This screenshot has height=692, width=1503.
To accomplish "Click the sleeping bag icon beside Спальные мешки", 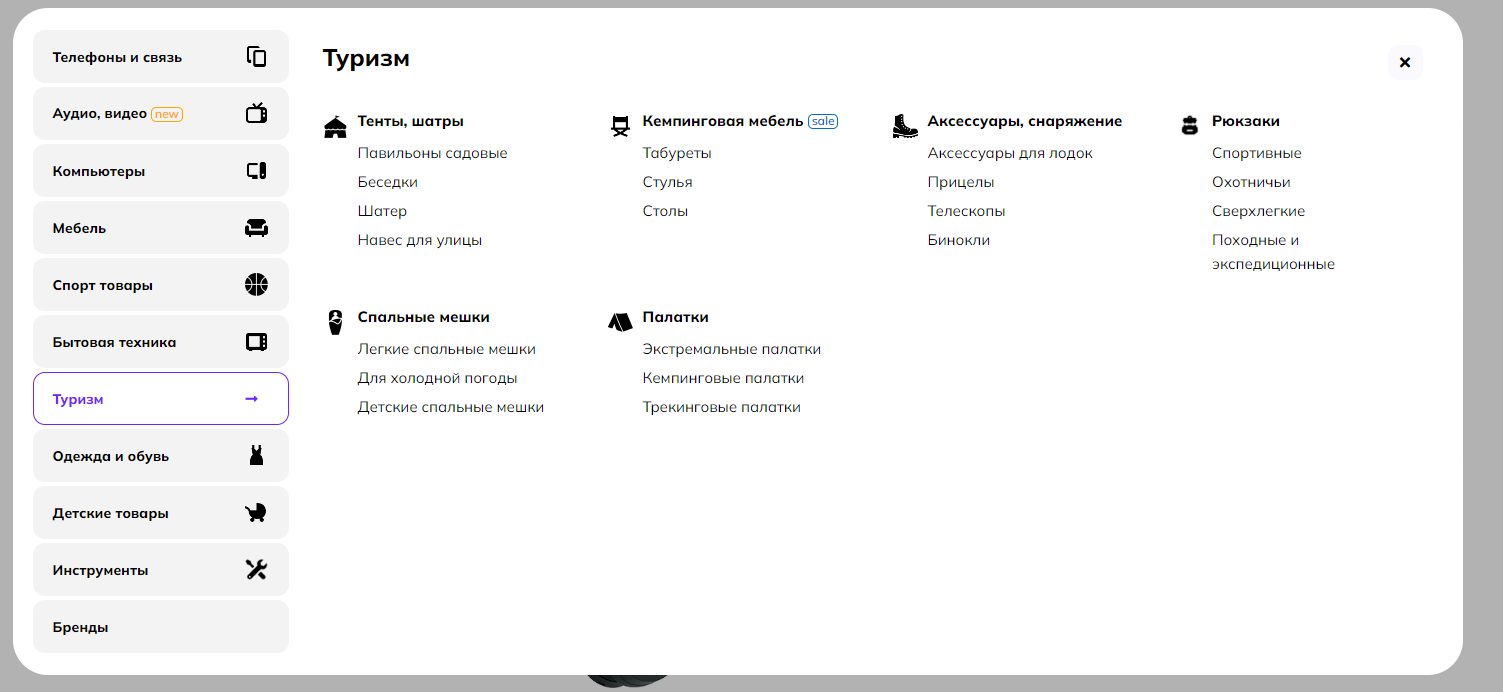I will coord(336,322).
